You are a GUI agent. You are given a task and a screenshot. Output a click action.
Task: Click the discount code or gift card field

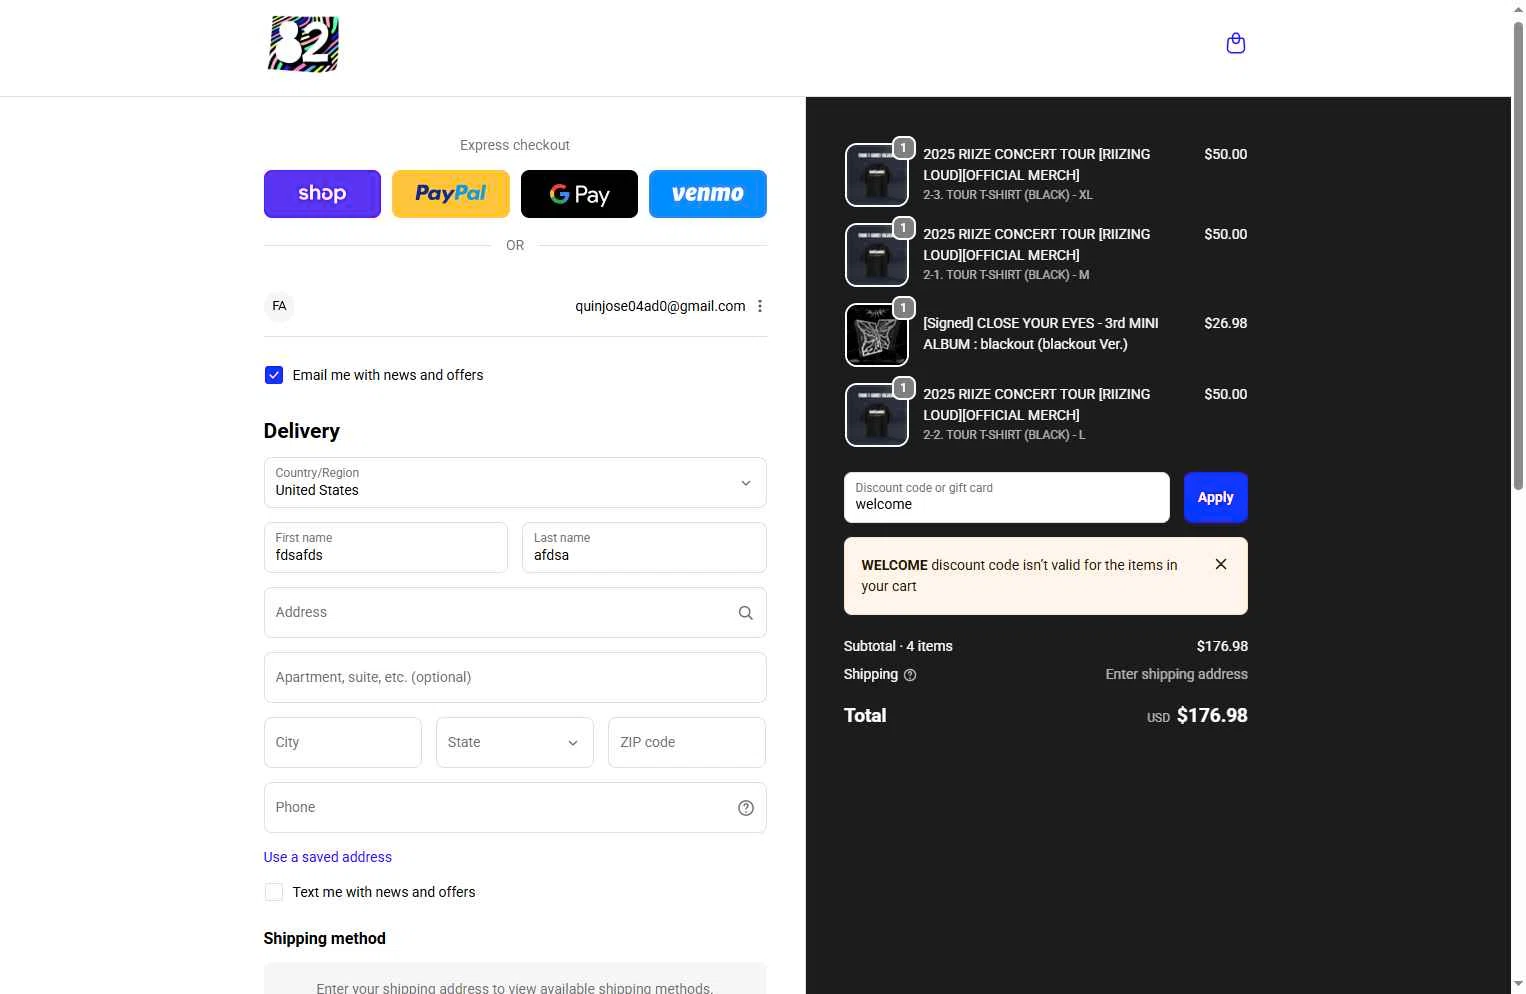[1007, 497]
